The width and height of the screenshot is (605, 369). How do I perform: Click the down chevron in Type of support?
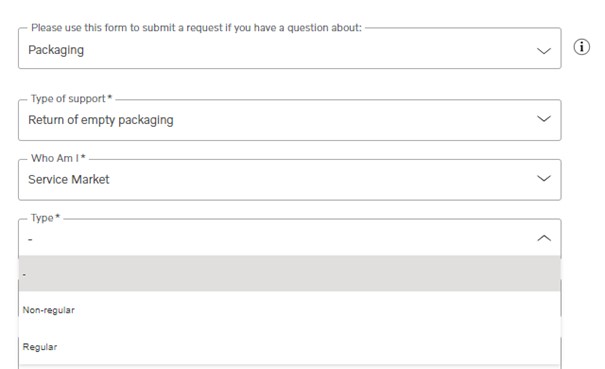coord(544,118)
